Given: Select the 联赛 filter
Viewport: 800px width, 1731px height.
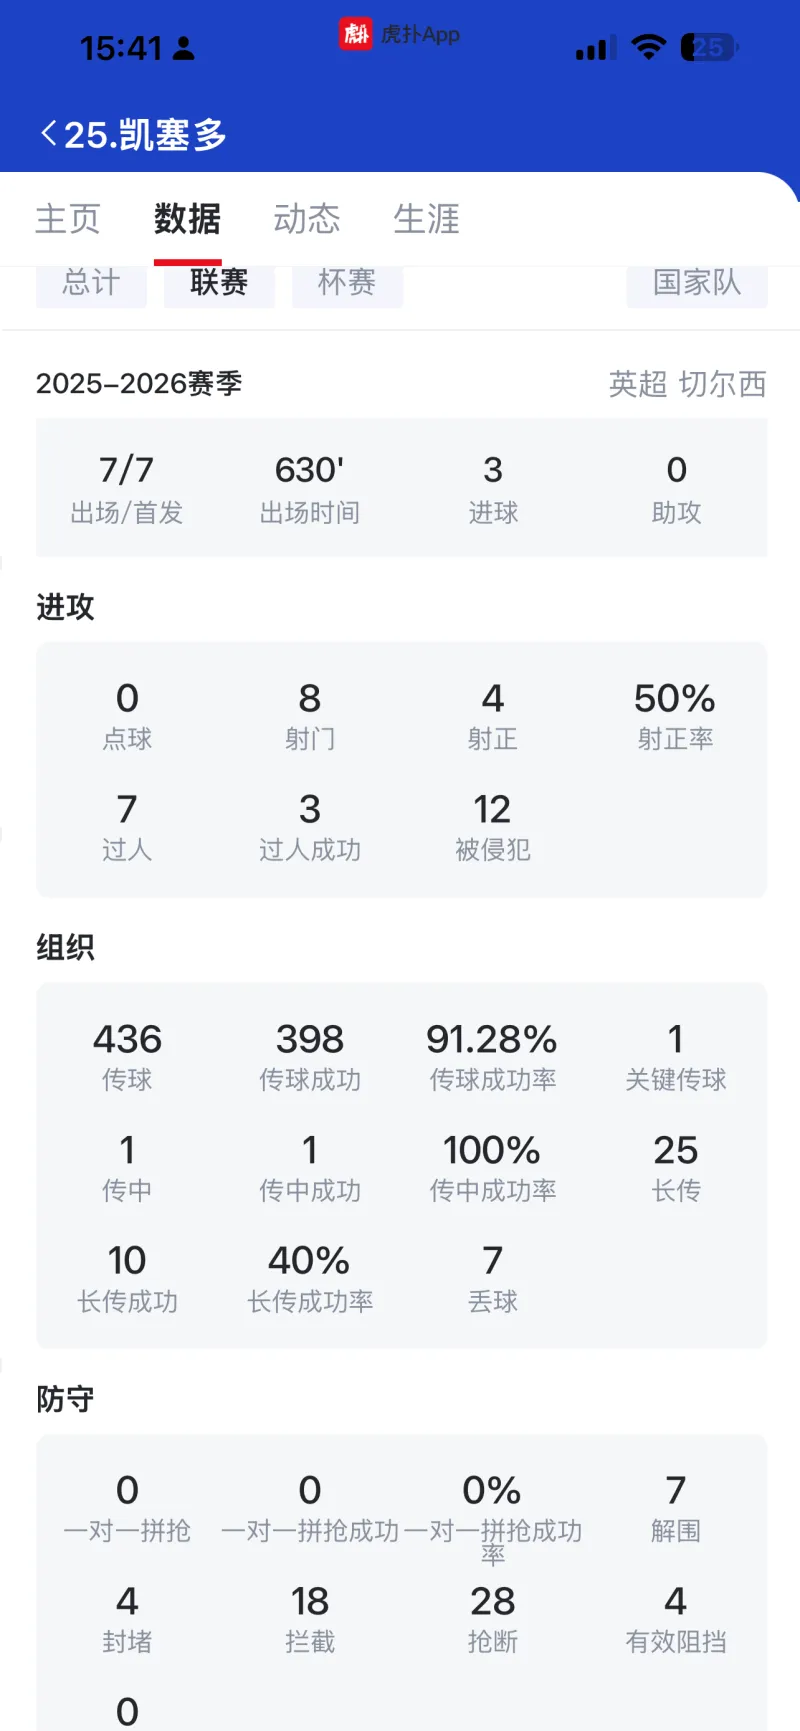Looking at the screenshot, I should tap(219, 284).
